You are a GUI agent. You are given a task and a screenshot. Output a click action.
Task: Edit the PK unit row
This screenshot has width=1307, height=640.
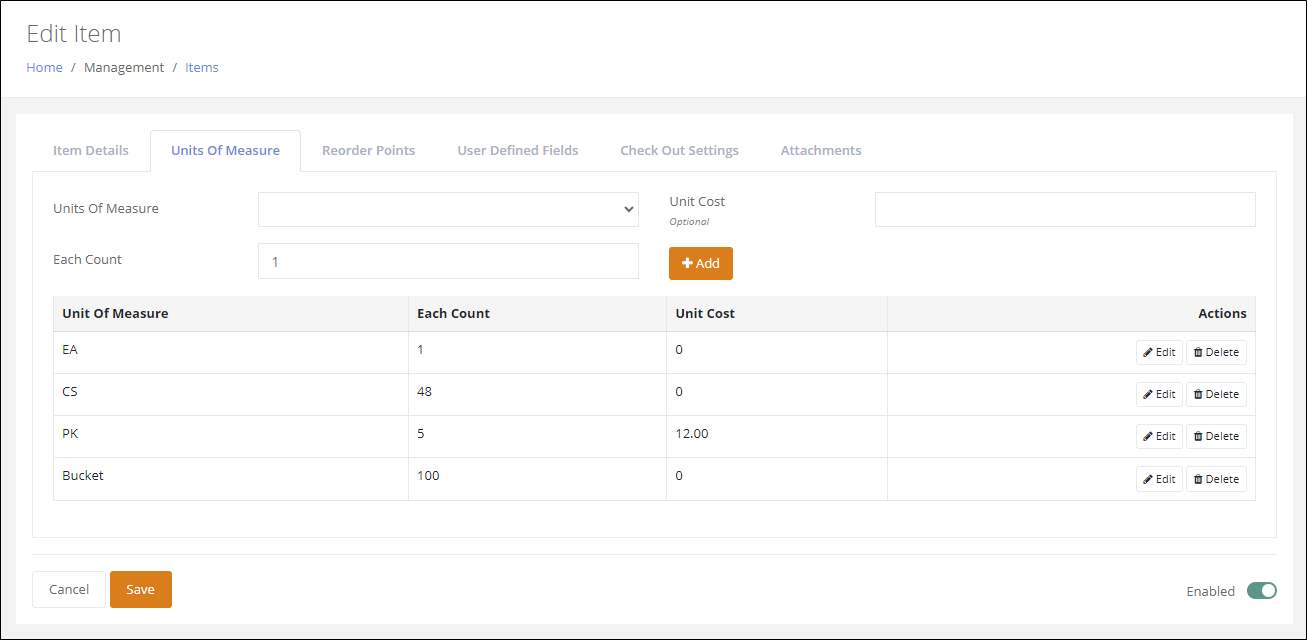click(x=1159, y=436)
